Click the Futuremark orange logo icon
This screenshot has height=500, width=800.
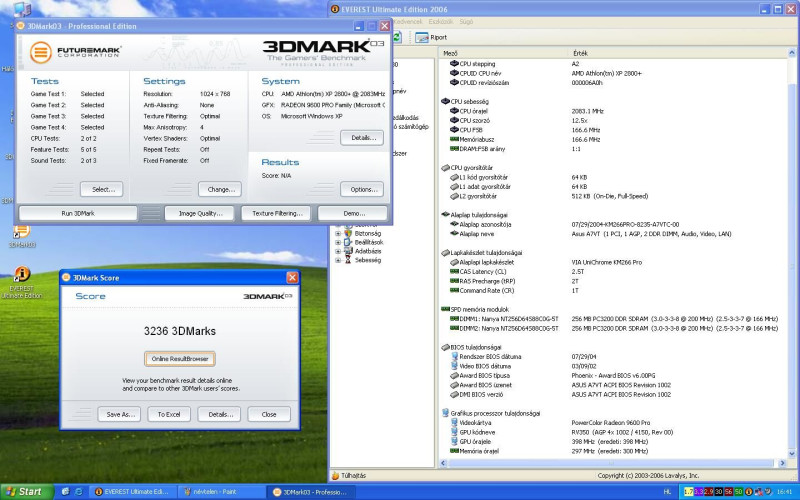click(x=41, y=52)
